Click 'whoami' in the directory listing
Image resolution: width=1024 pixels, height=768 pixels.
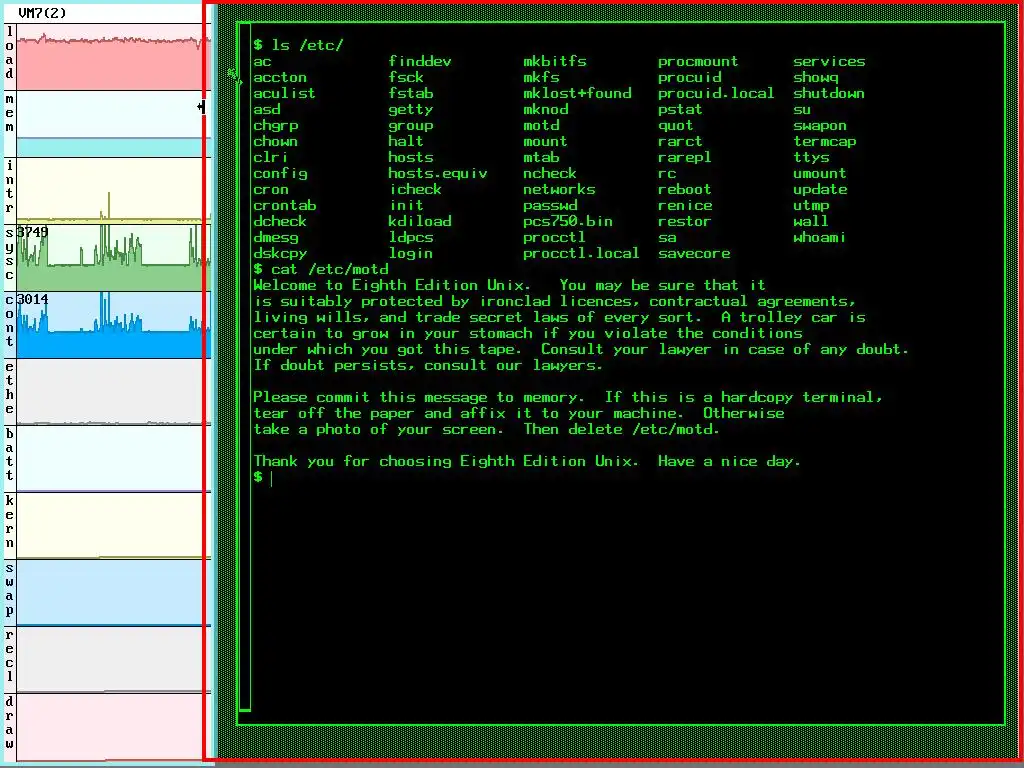pos(820,237)
